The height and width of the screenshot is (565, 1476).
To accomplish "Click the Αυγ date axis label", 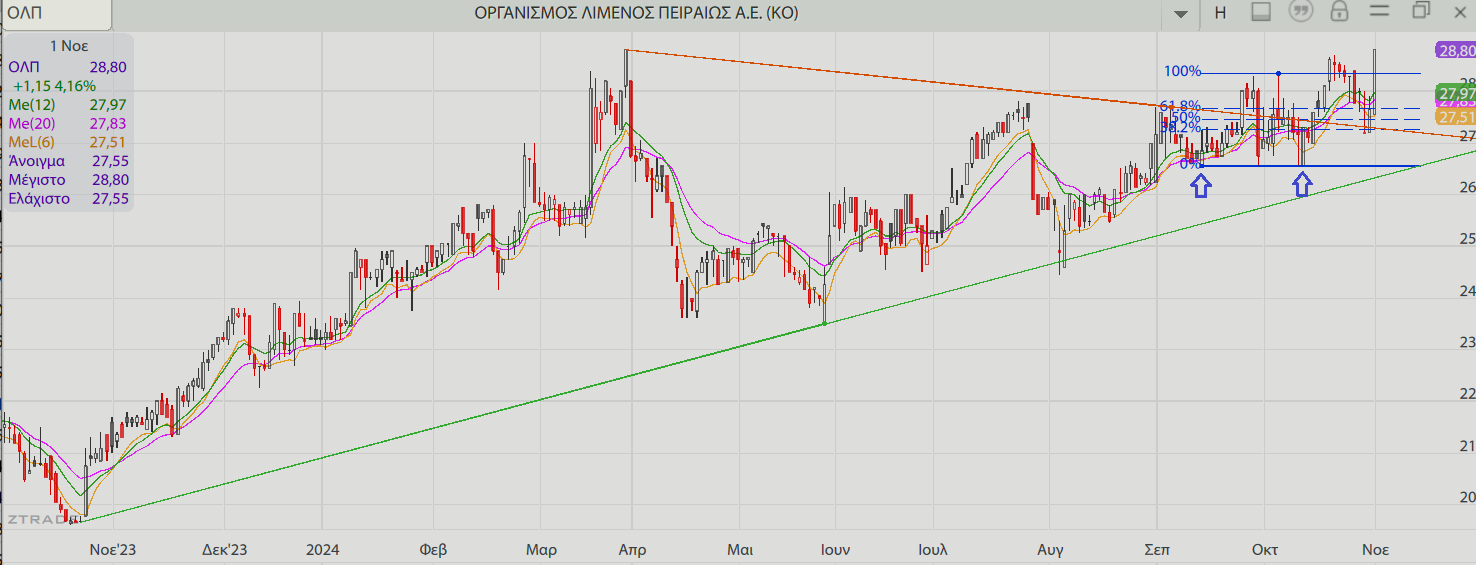I will pos(1050,549).
